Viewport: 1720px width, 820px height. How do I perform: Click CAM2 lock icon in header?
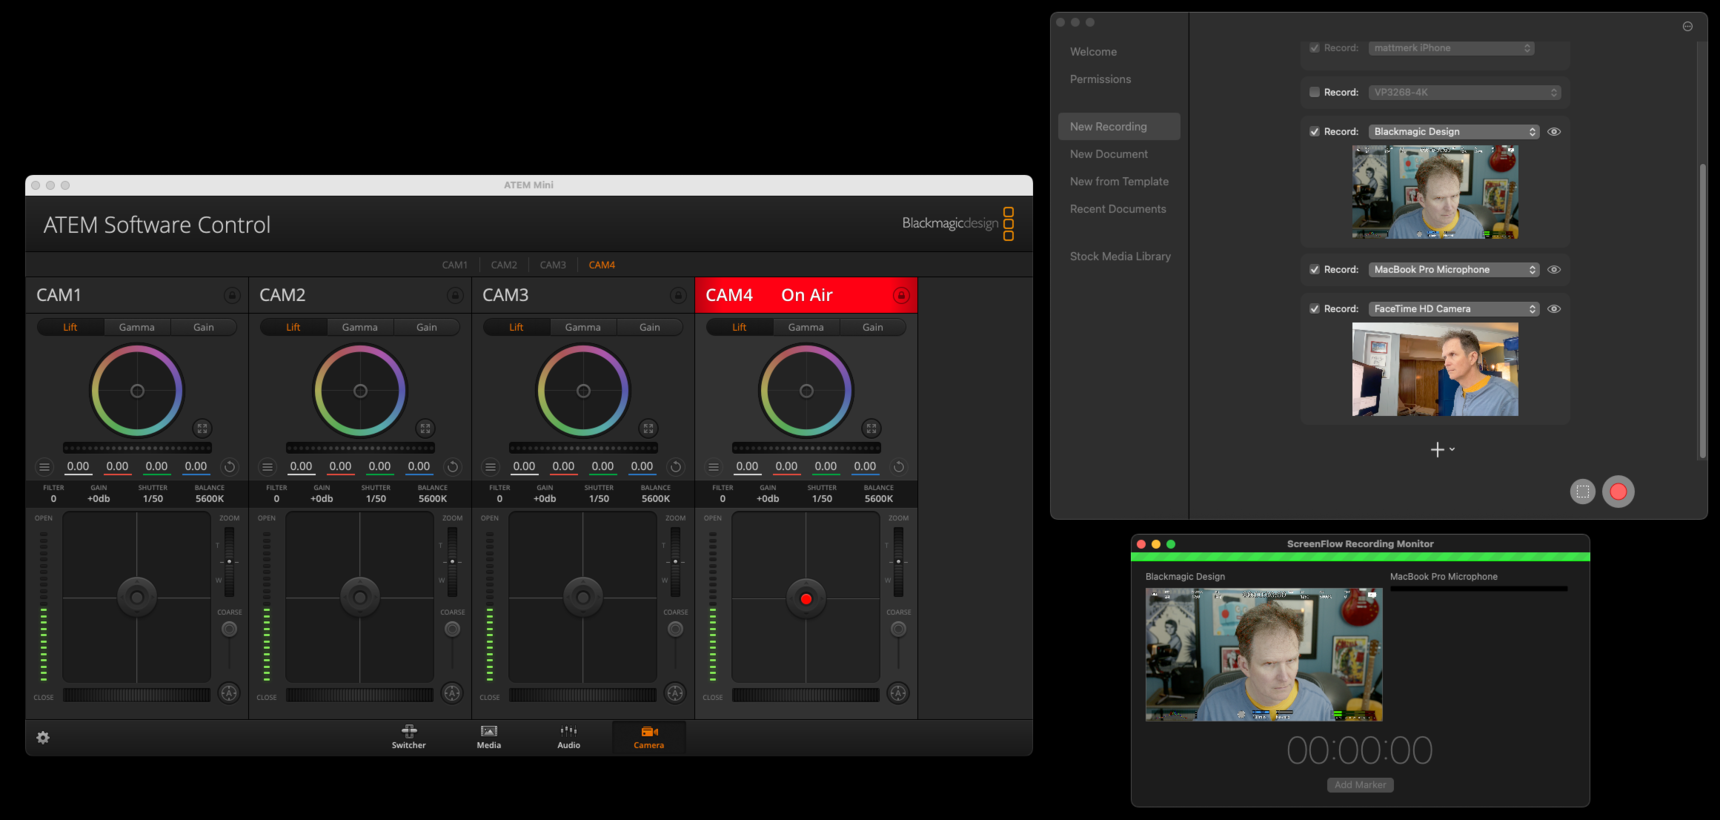(x=455, y=295)
